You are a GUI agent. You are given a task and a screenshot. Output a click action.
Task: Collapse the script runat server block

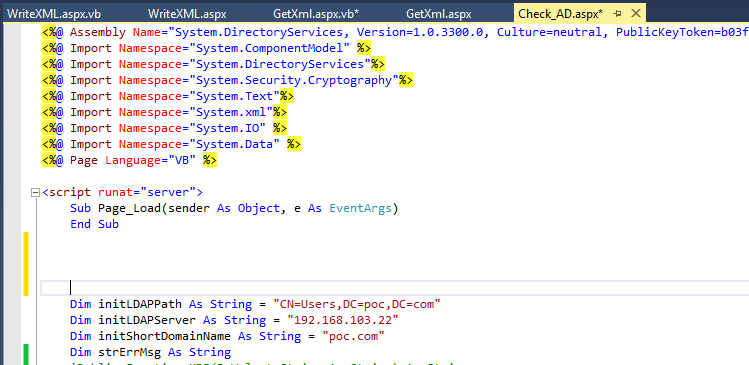[x=34, y=193]
